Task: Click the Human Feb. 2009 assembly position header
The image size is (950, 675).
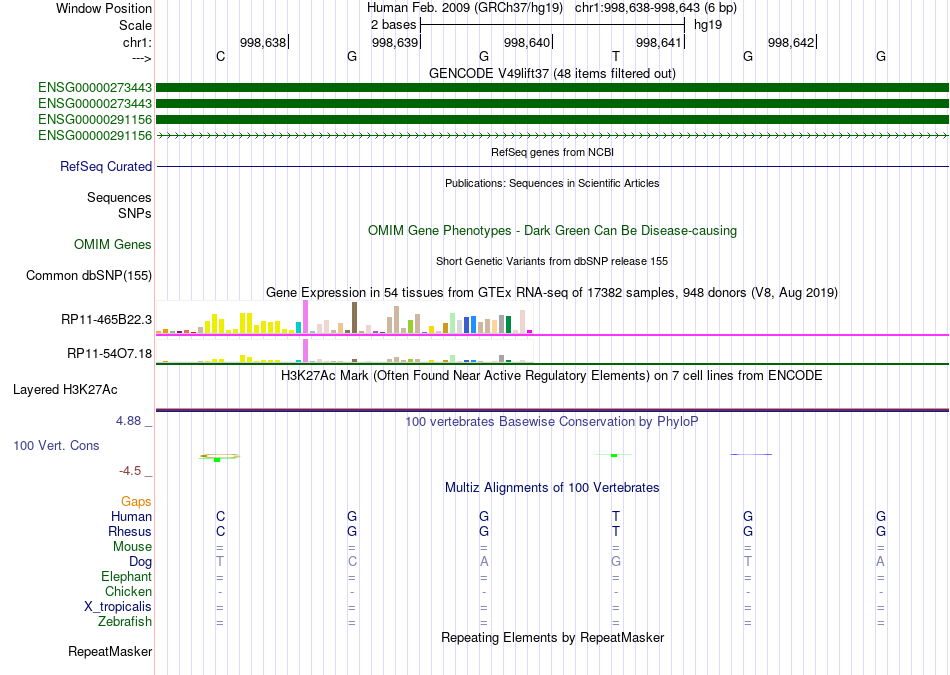Action: coord(552,8)
